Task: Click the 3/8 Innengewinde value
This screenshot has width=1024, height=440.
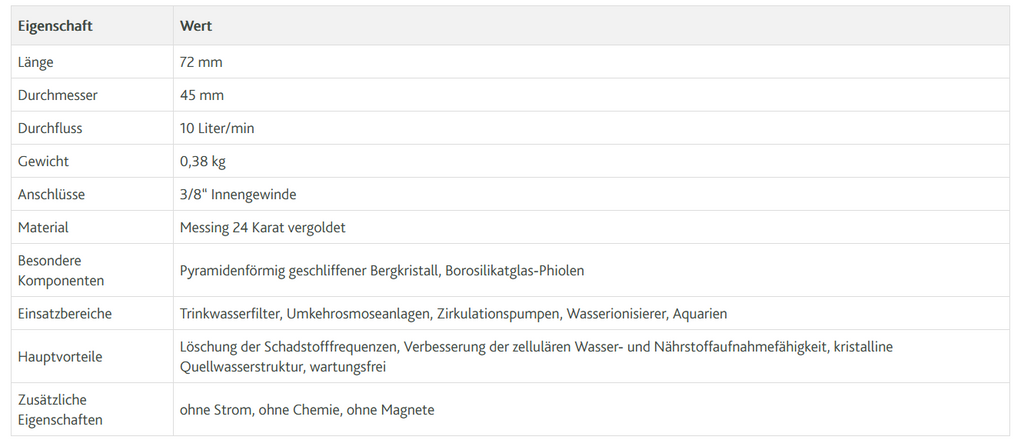Action: pos(238,195)
